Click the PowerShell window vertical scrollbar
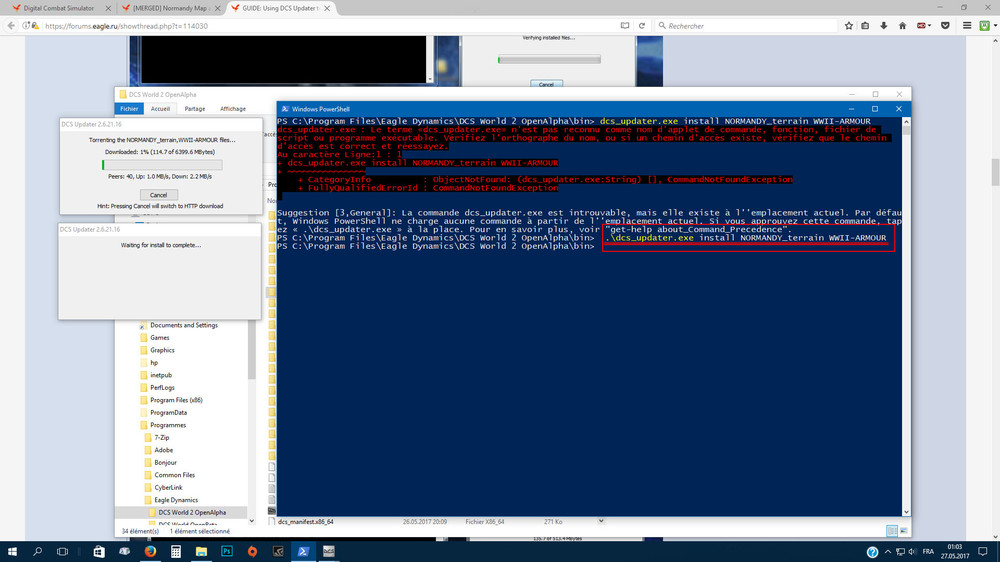 pos(906,316)
